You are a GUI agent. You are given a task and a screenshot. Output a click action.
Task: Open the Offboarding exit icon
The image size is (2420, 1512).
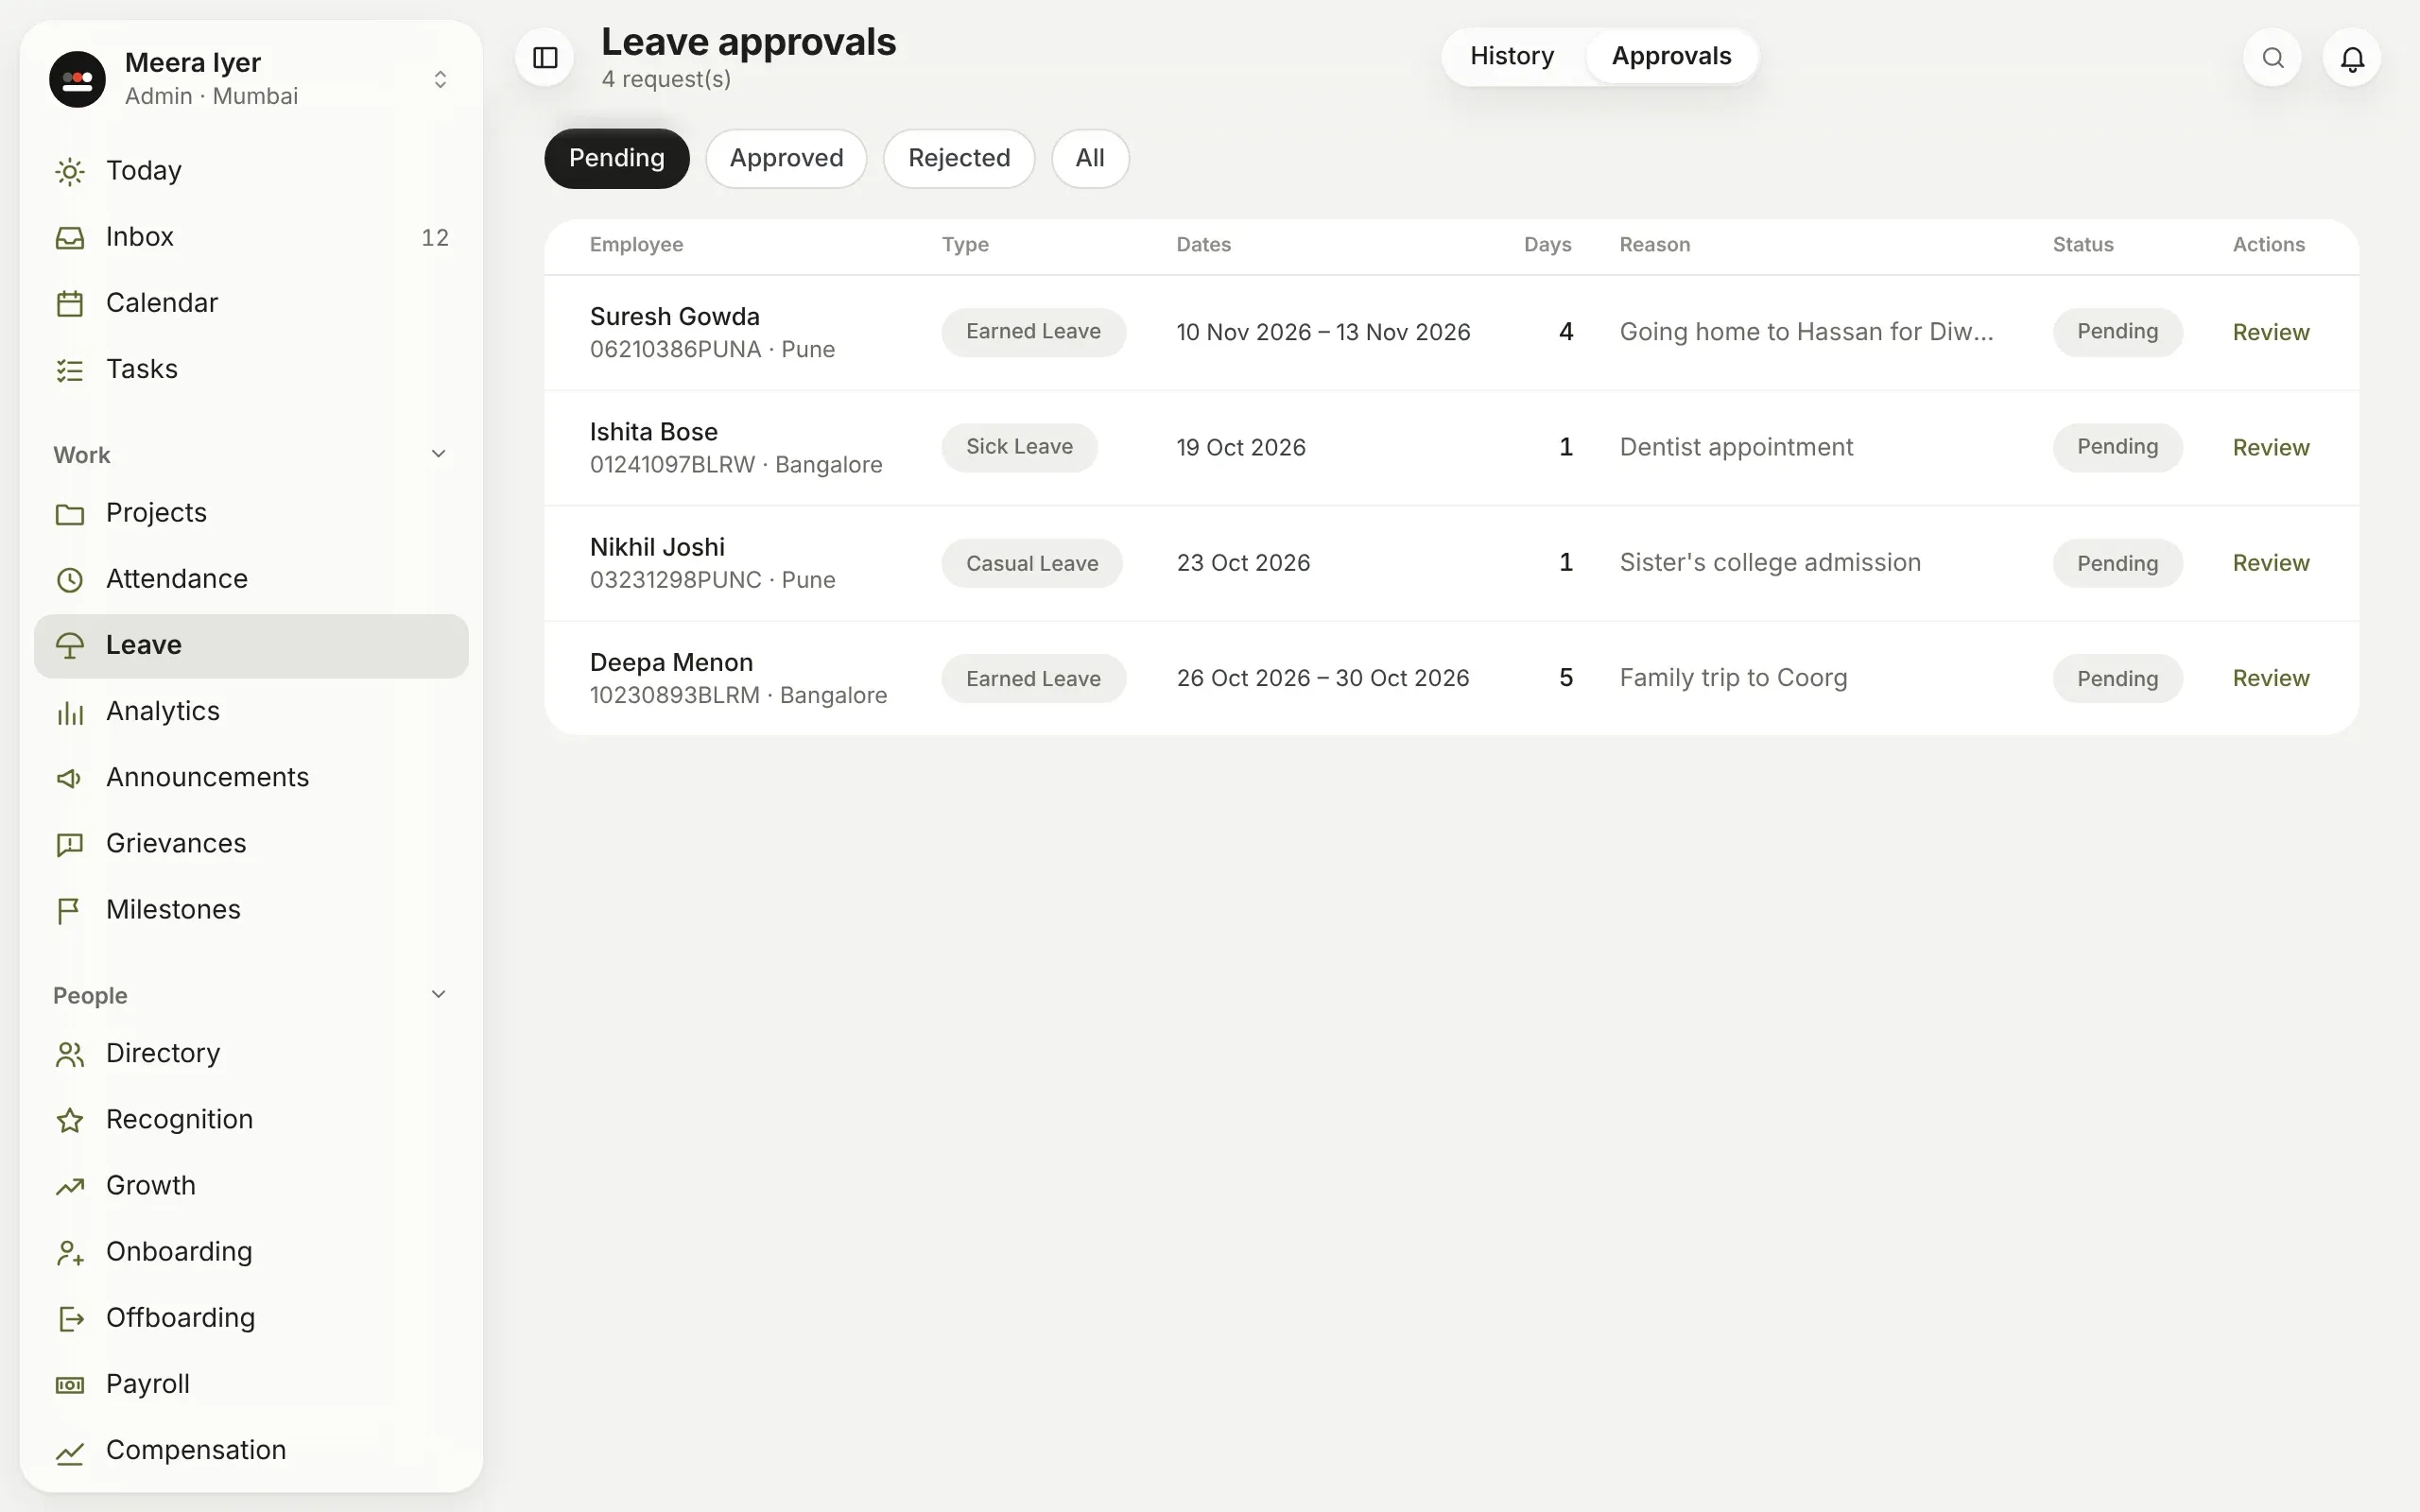70,1319
